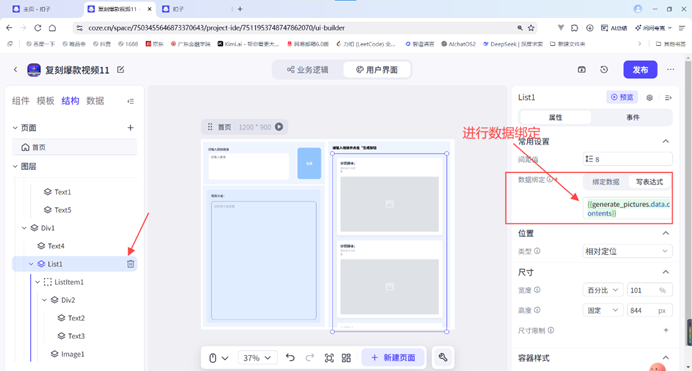This screenshot has height=371, width=692.
Task: Collapse the Div1 tree node
Action: click(24, 228)
